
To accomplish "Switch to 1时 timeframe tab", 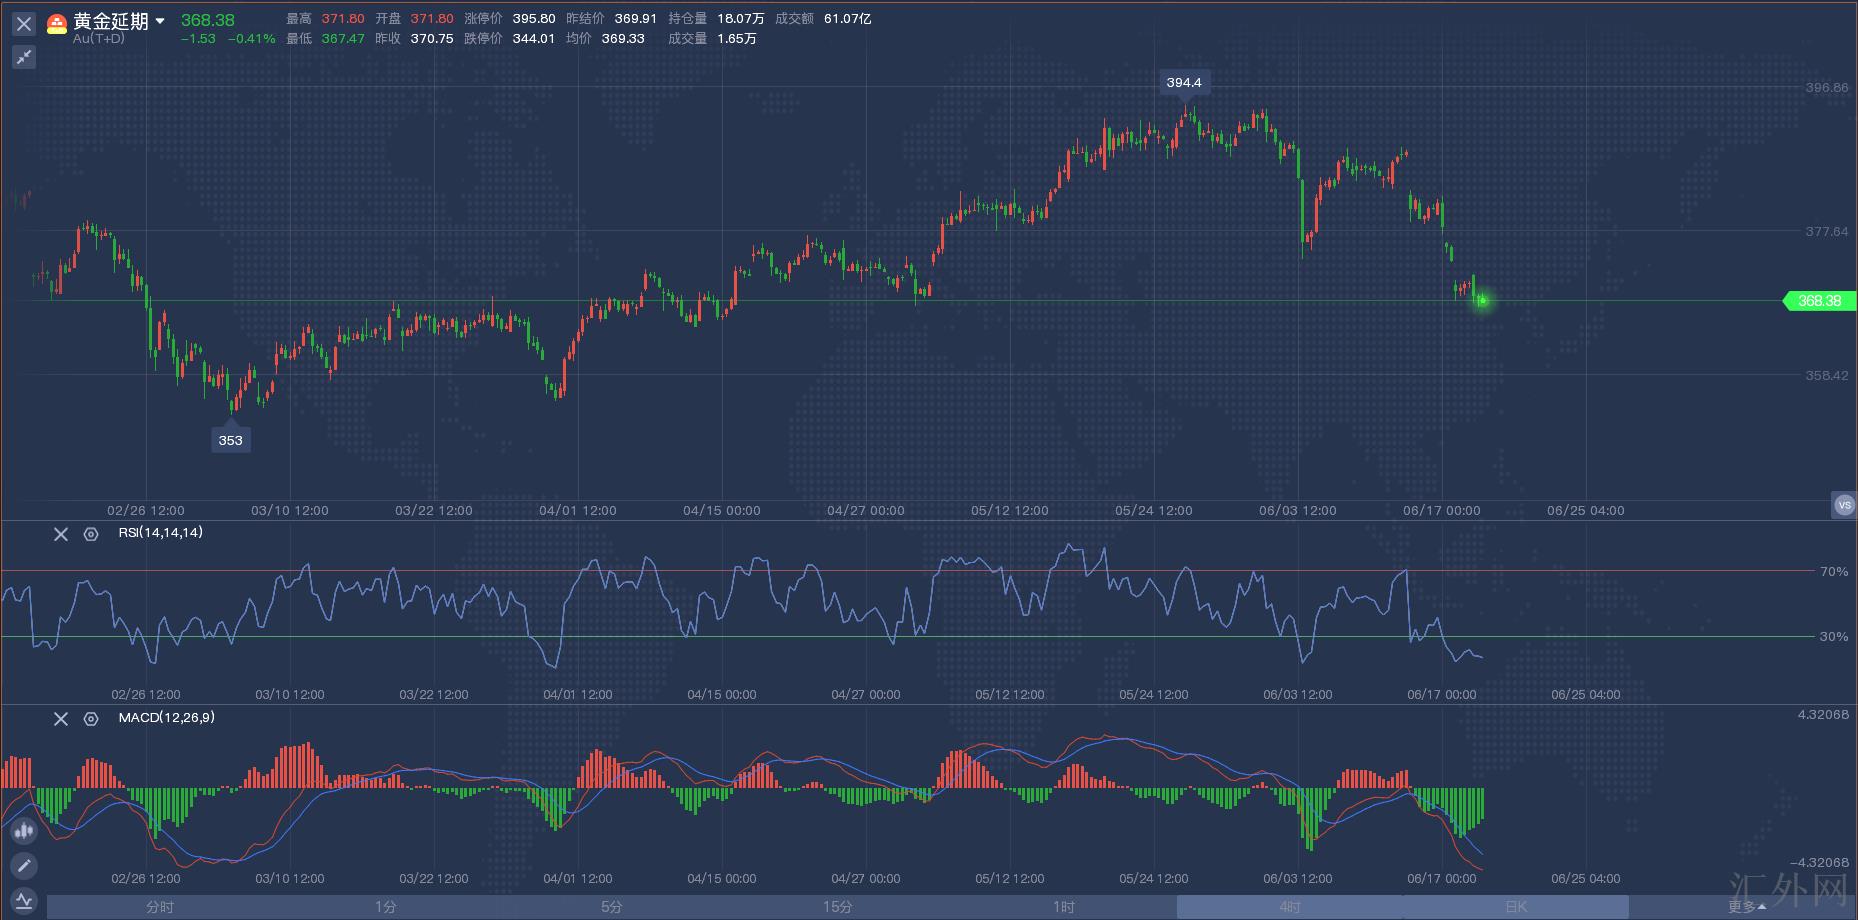I will [x=1064, y=907].
